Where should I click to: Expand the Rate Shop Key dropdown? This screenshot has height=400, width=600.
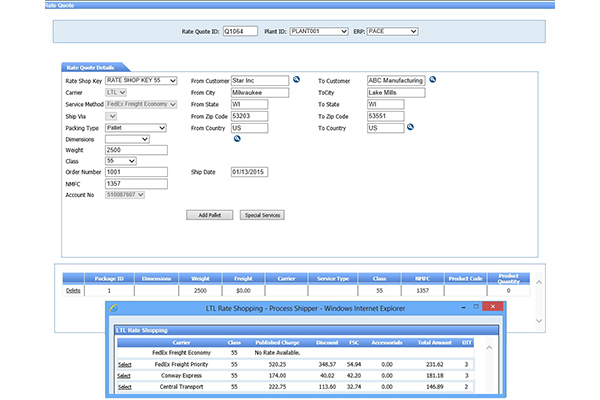(x=141, y=80)
